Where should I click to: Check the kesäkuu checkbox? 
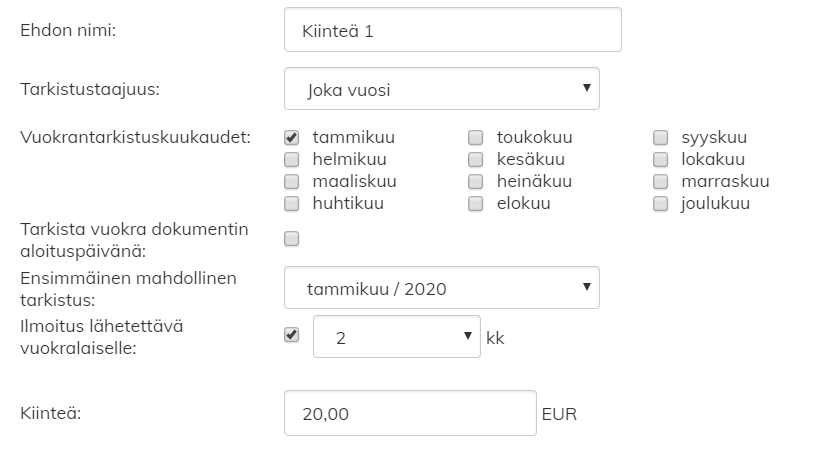[x=476, y=159]
